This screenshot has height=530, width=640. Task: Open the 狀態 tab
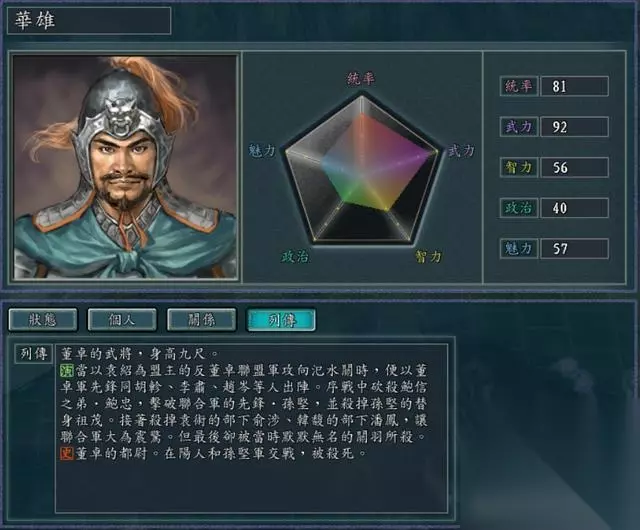point(43,319)
